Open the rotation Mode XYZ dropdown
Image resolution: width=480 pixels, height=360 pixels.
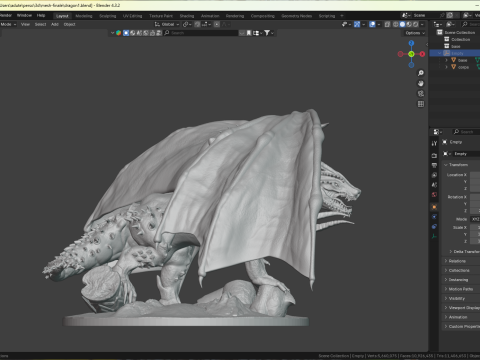[475, 219]
